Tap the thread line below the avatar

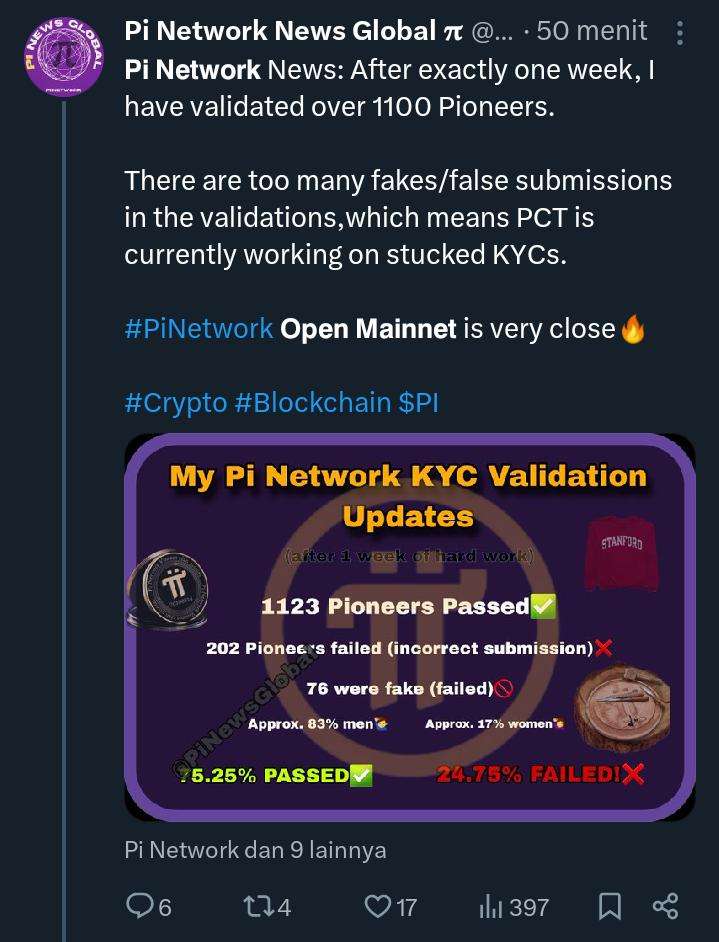[x=63, y=500]
